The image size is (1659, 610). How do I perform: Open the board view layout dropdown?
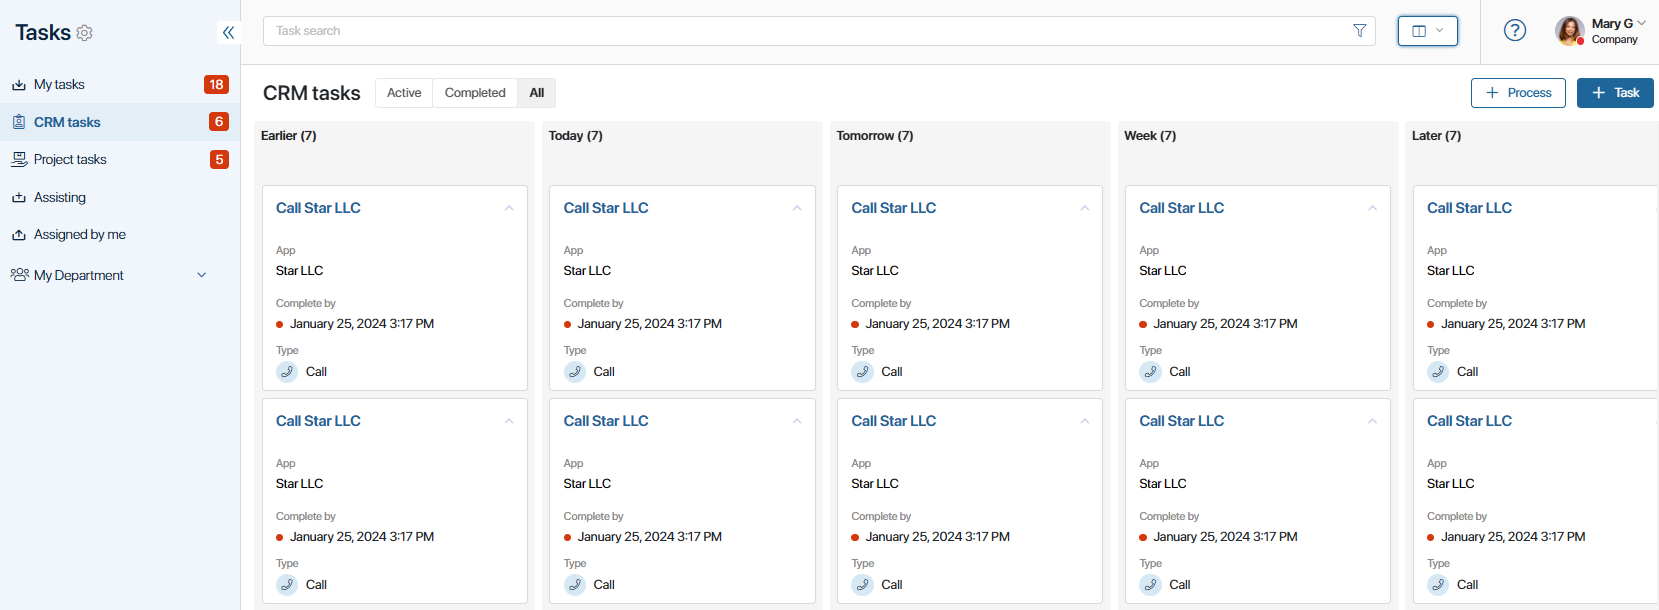[x=1427, y=31]
